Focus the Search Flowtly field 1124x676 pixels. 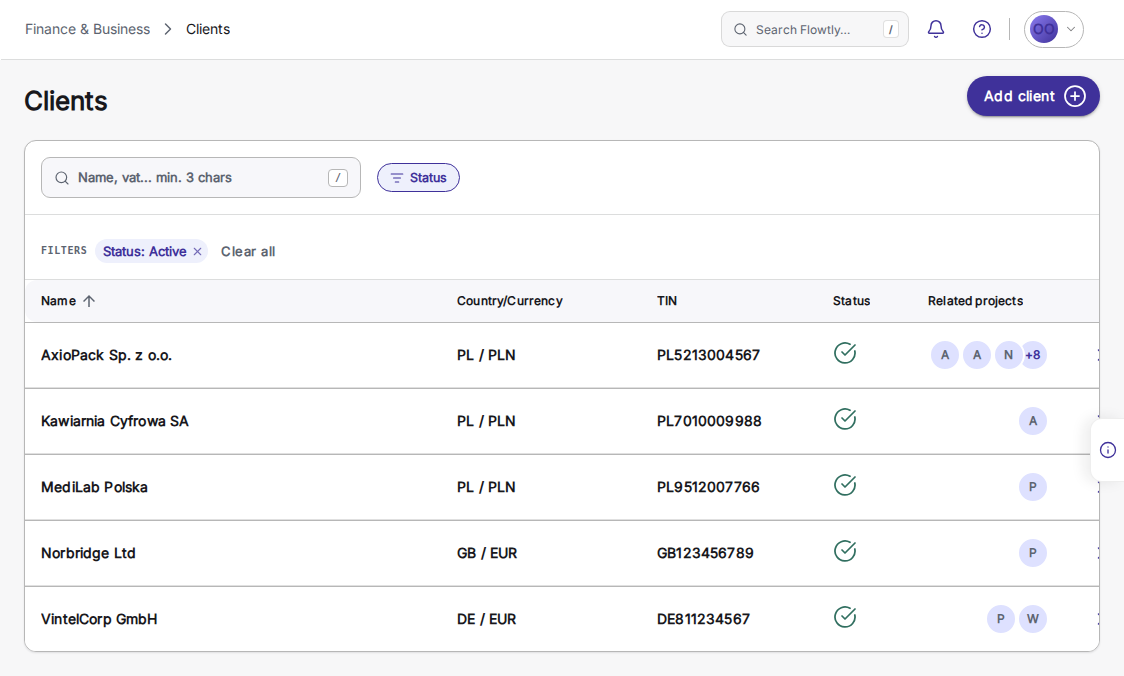(814, 29)
